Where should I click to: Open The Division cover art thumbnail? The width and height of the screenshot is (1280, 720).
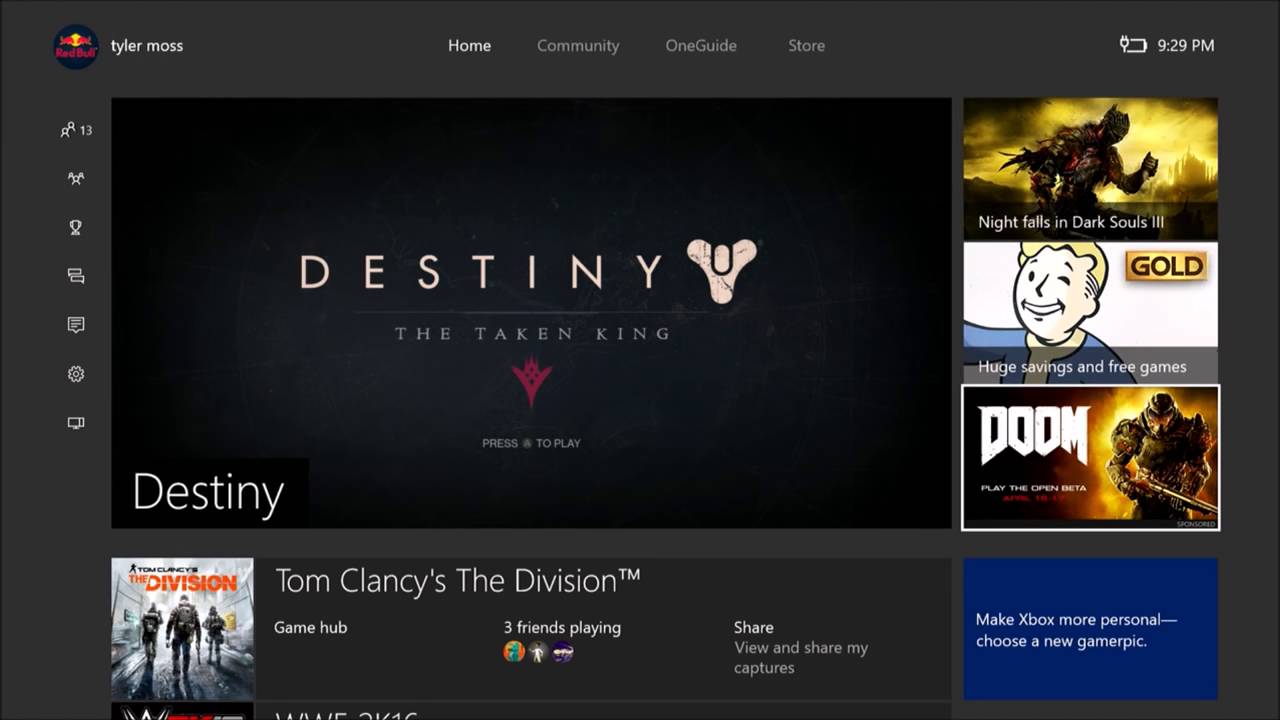(x=182, y=628)
